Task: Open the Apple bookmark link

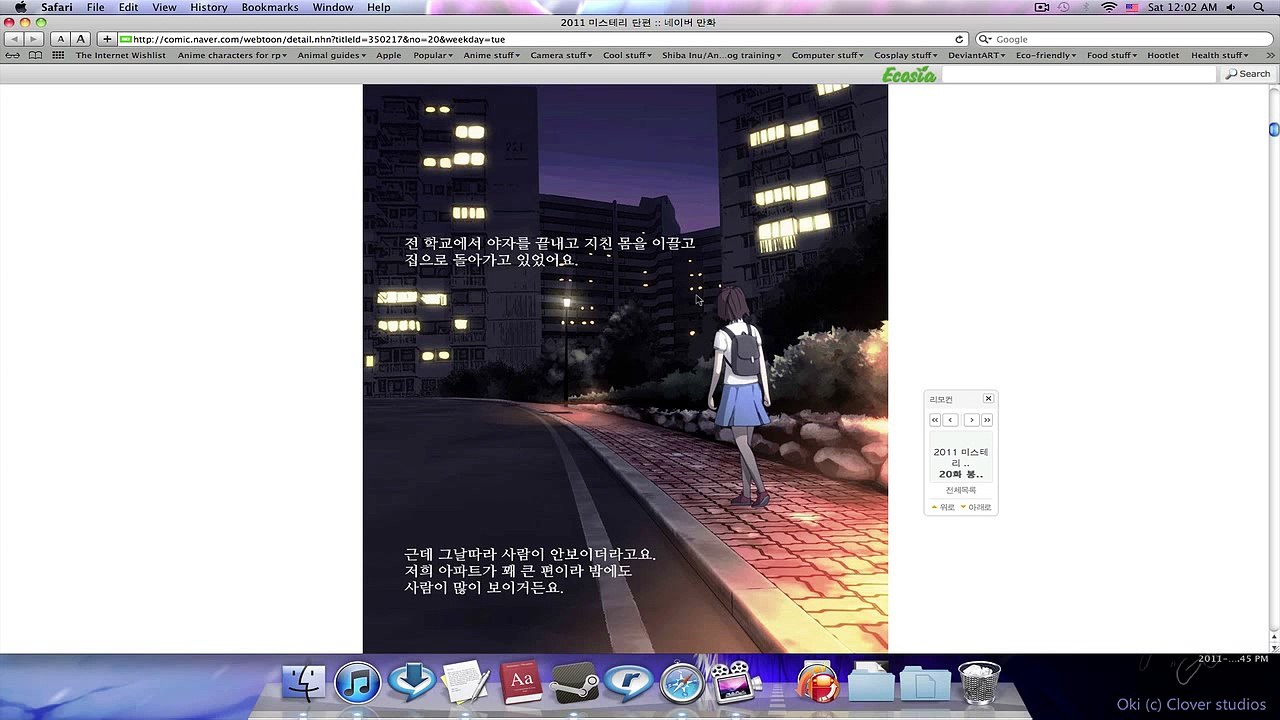Action: 389,55
